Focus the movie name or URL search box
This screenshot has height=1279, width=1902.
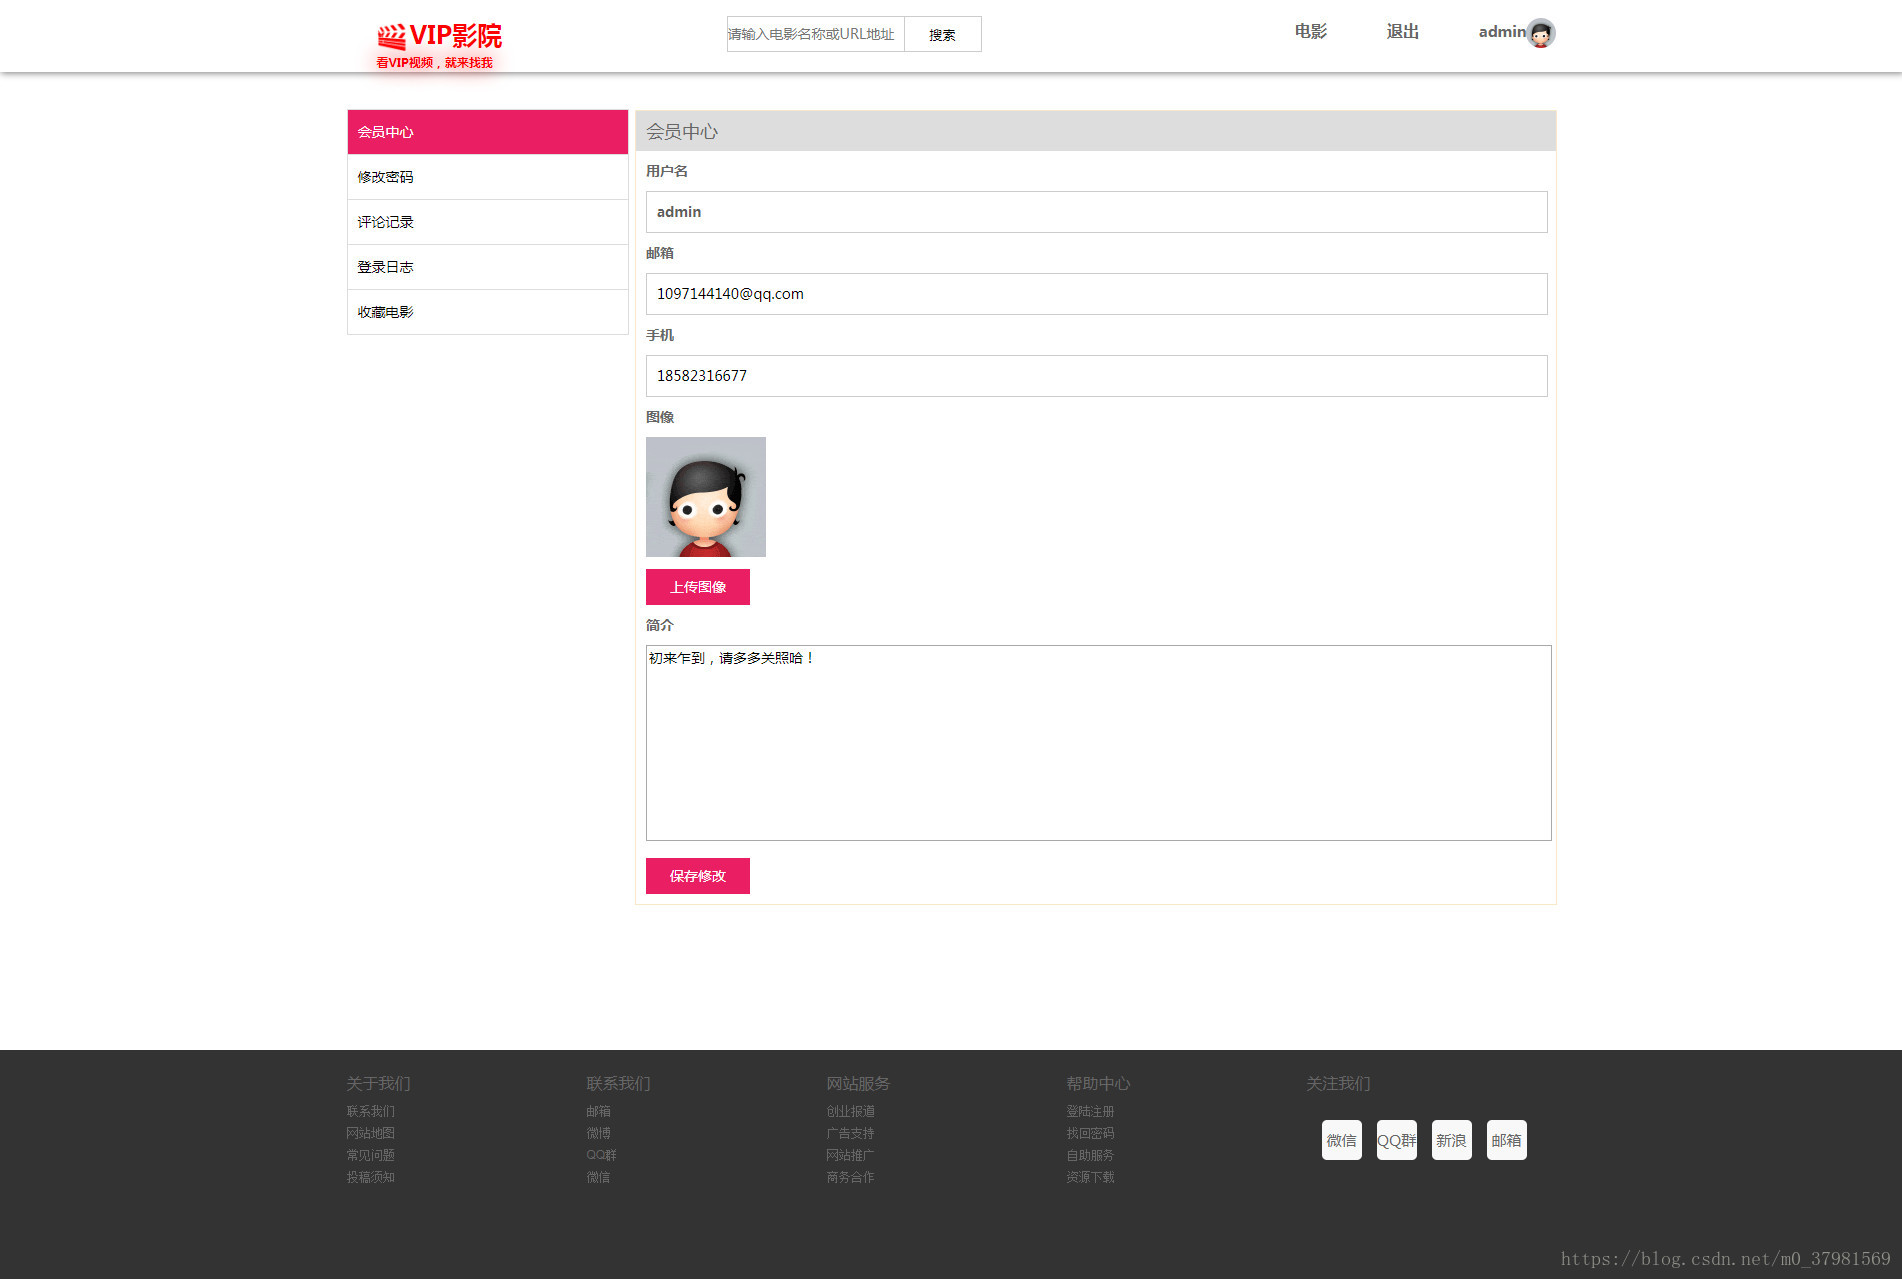(x=815, y=34)
